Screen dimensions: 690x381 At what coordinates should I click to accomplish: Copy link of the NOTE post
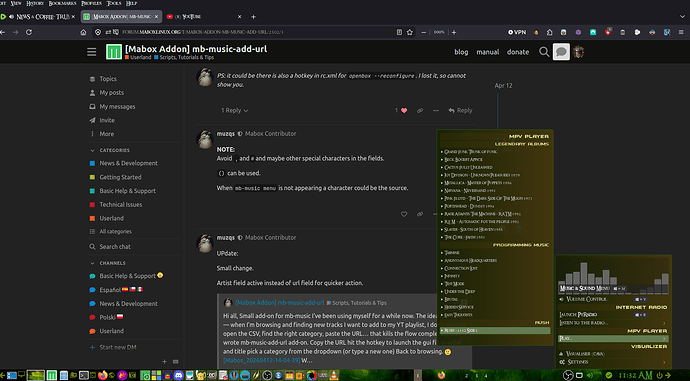pyautogui.click(x=420, y=214)
